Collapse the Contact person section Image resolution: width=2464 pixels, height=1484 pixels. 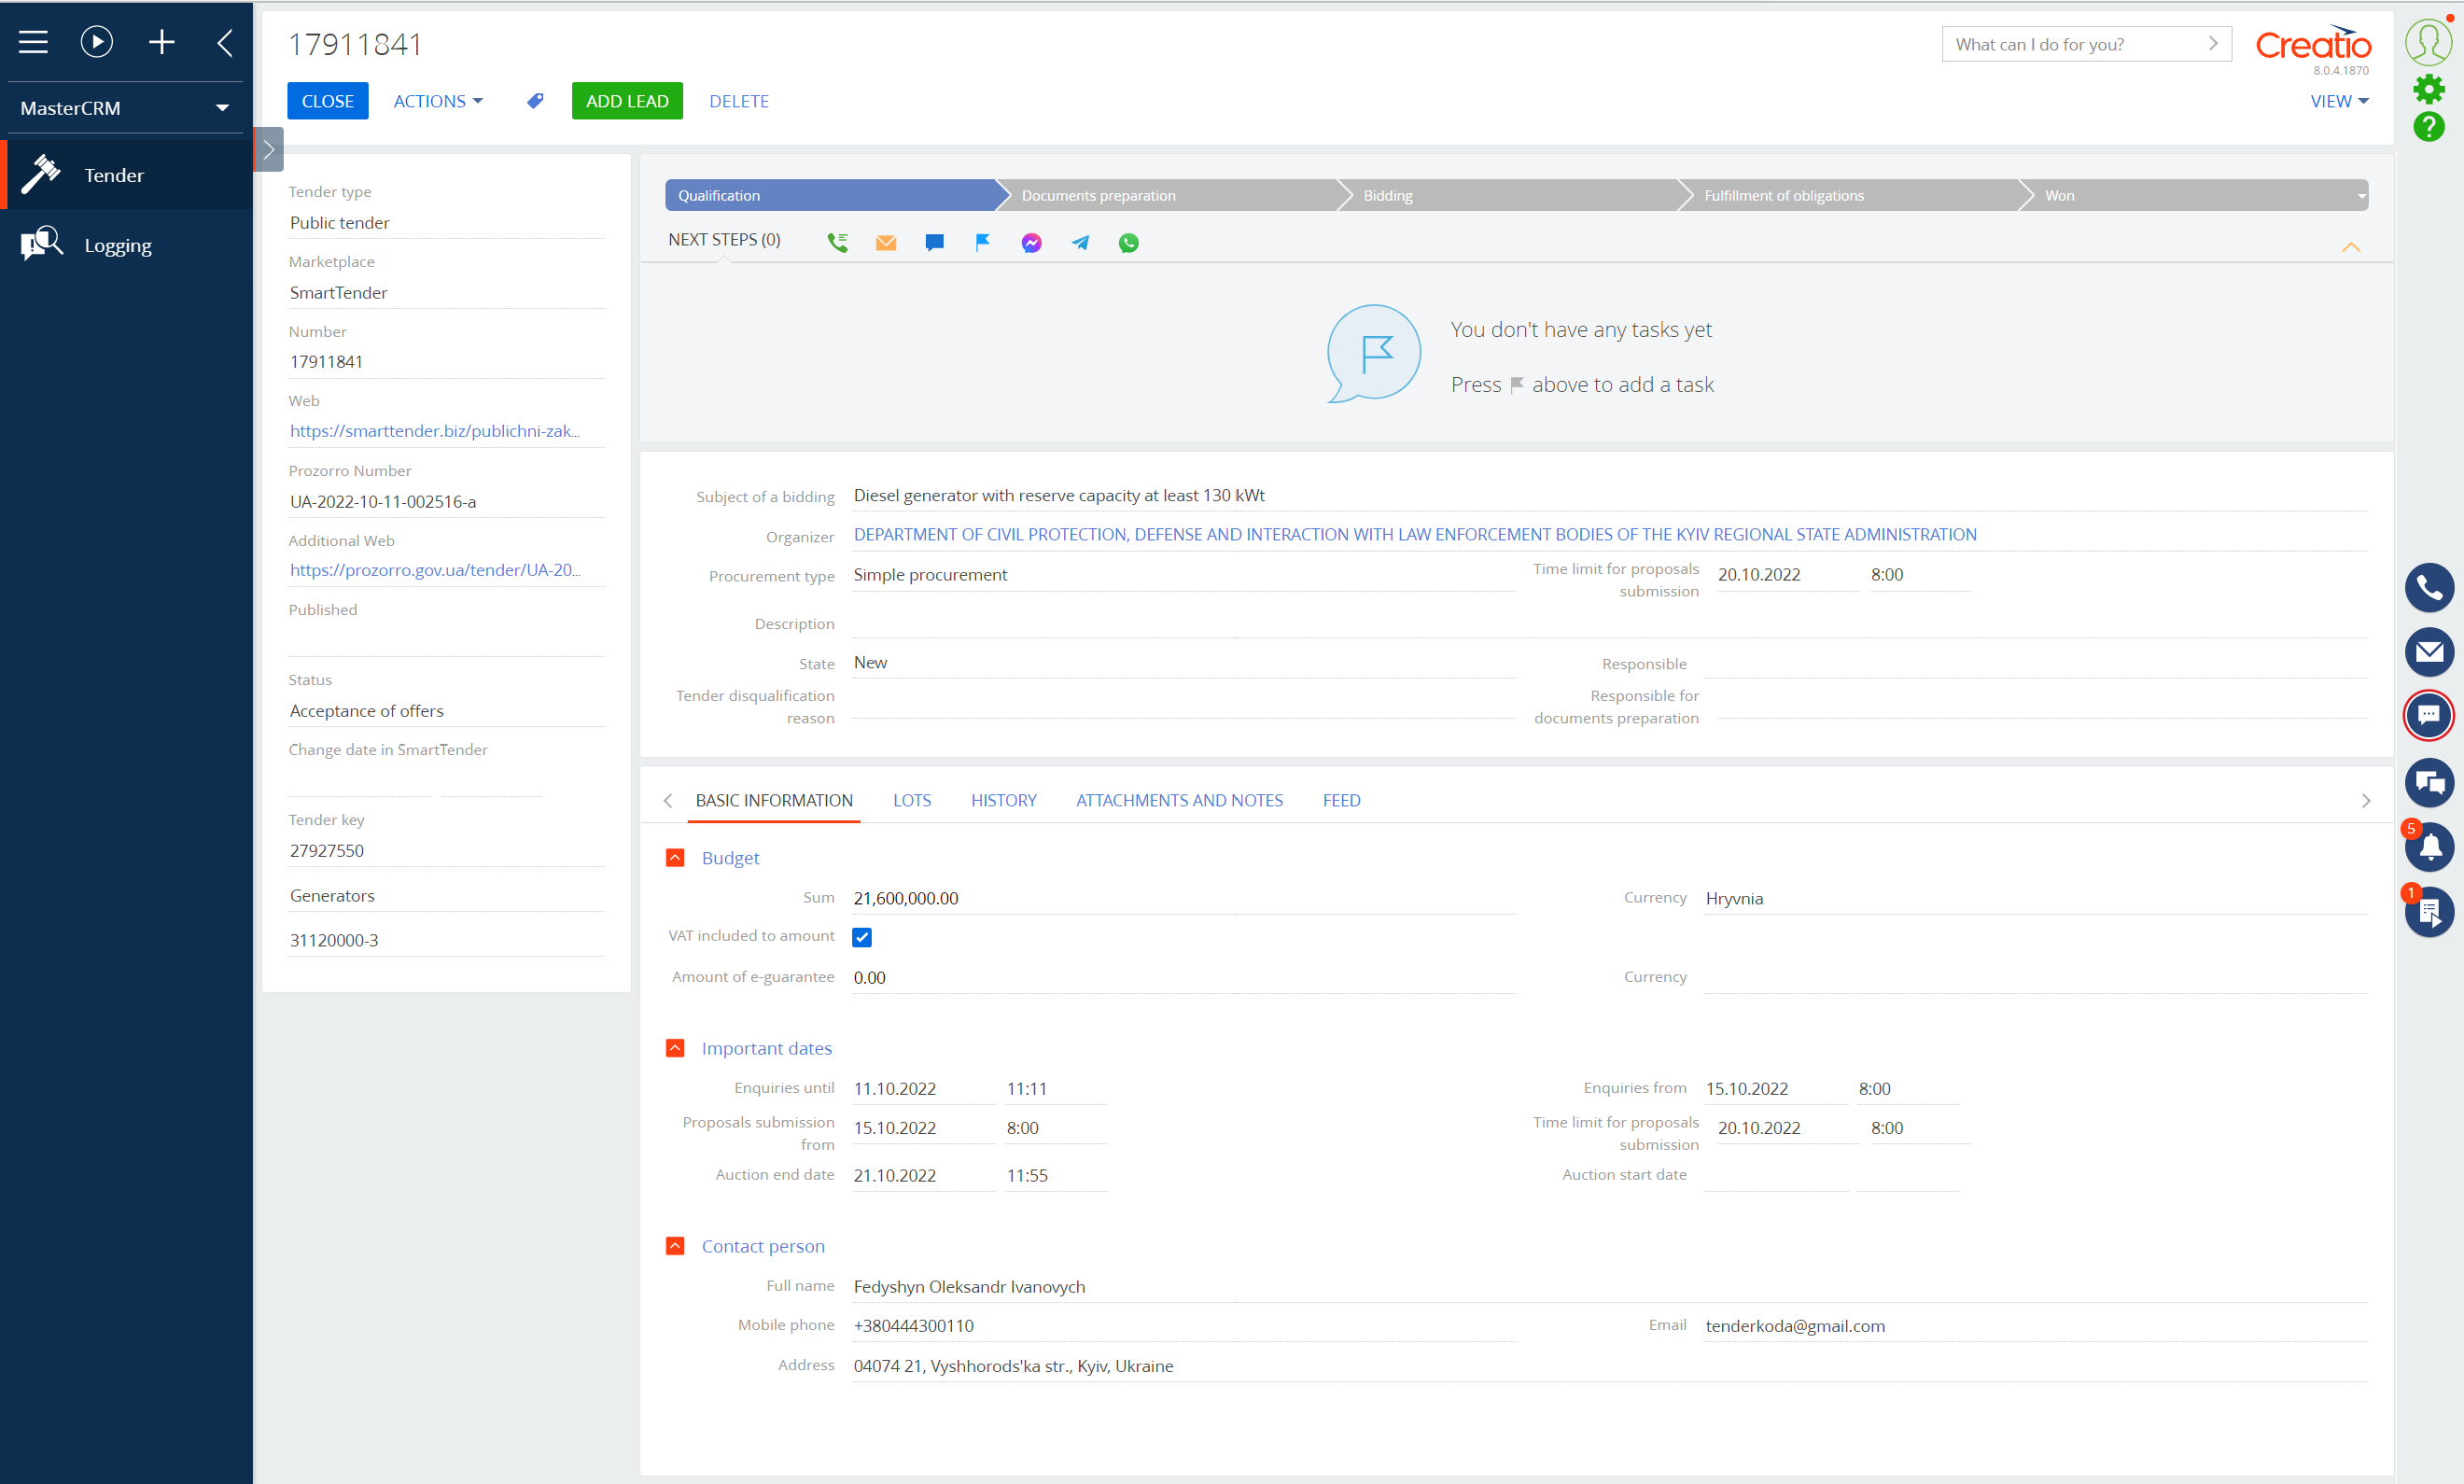tap(675, 1246)
